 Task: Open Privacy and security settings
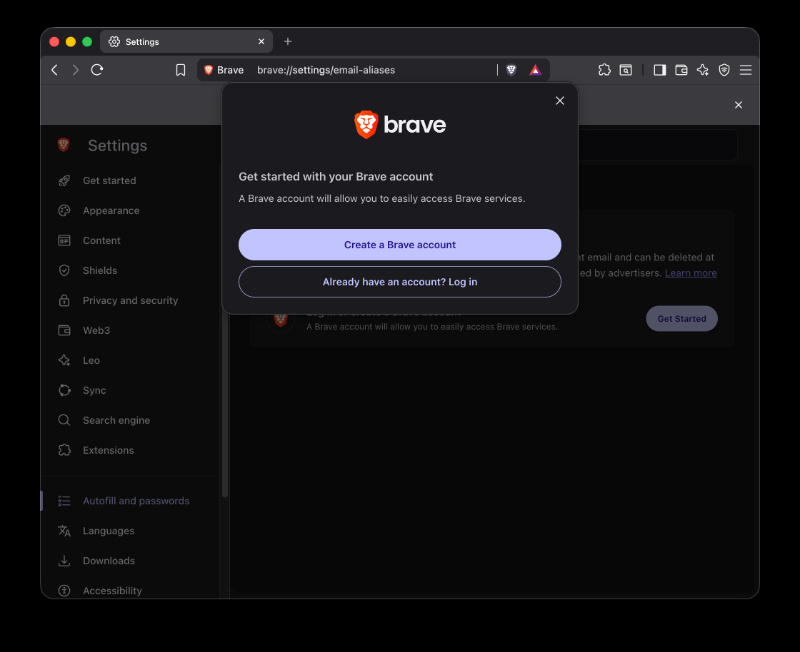[130, 300]
